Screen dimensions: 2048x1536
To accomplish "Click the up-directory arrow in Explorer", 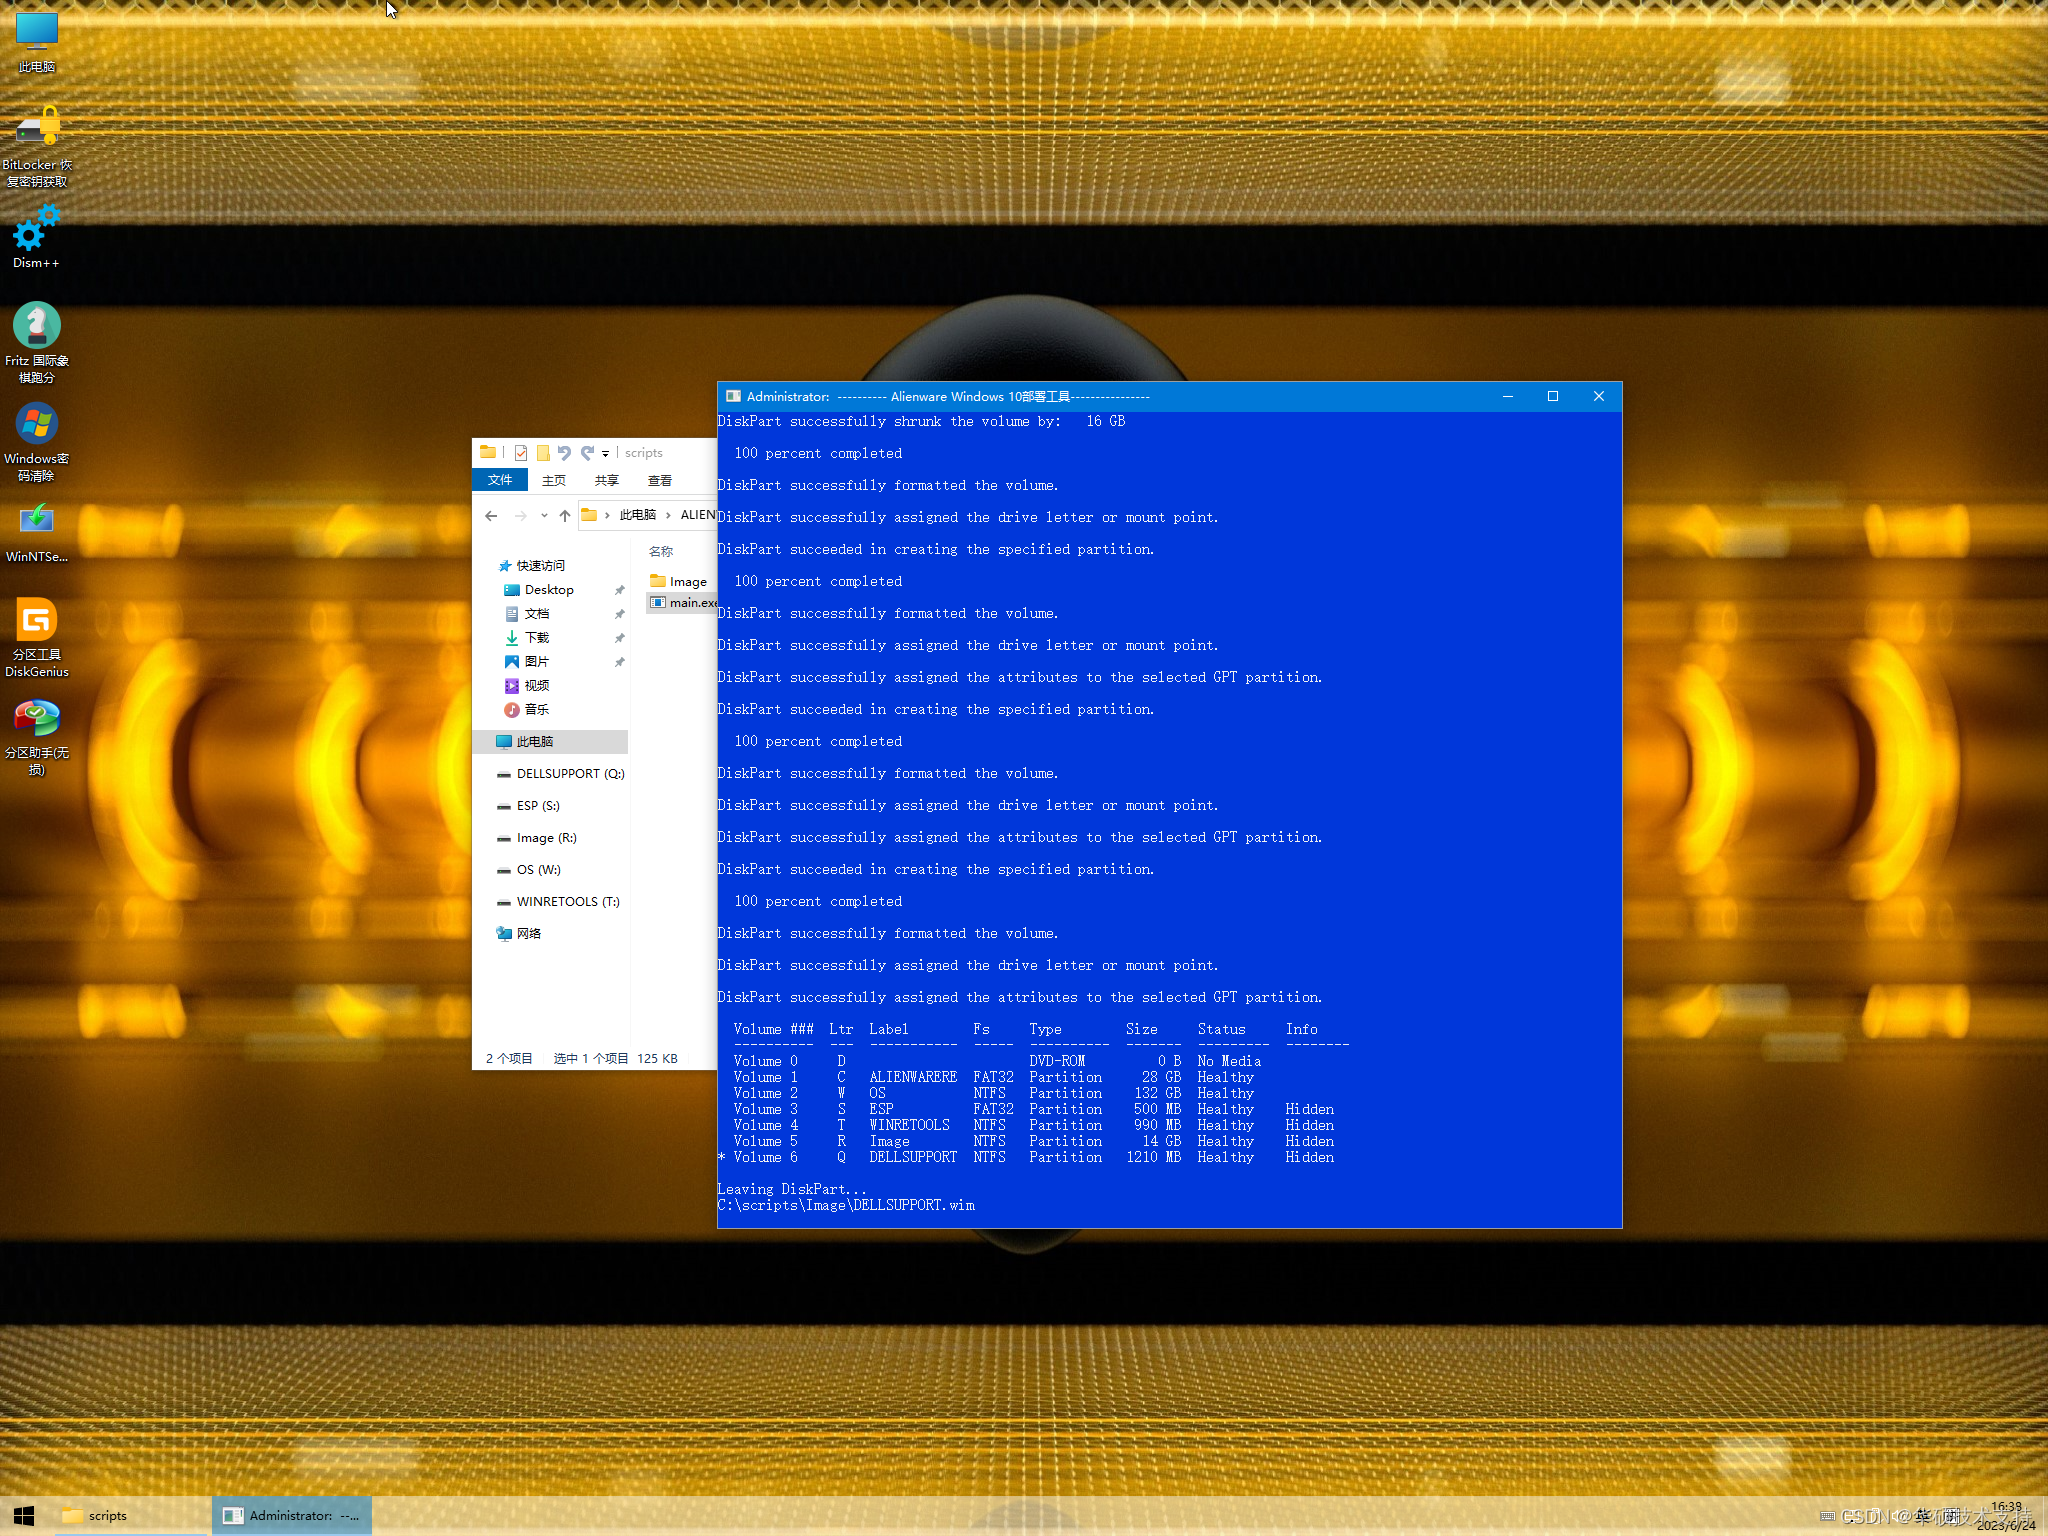I will 565,516.
